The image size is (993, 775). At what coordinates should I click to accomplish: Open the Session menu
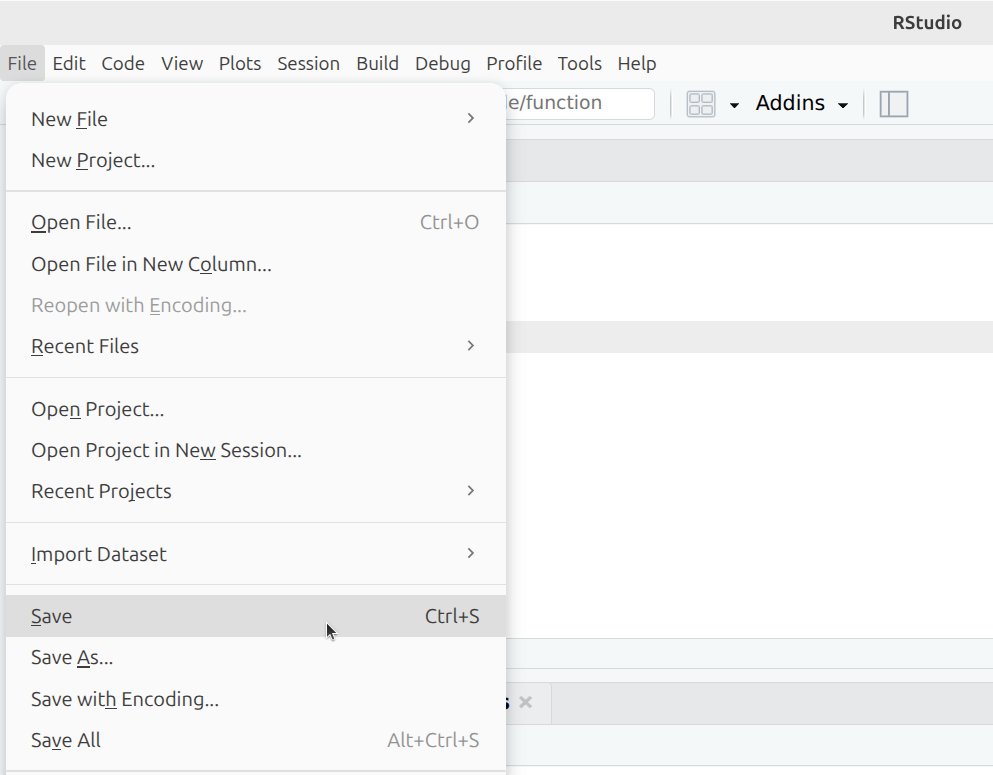(308, 63)
